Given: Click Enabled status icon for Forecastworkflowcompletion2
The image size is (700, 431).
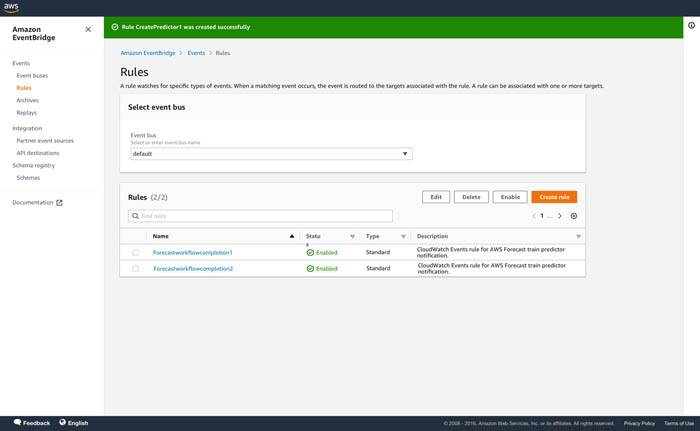Looking at the screenshot, I should pos(310,269).
